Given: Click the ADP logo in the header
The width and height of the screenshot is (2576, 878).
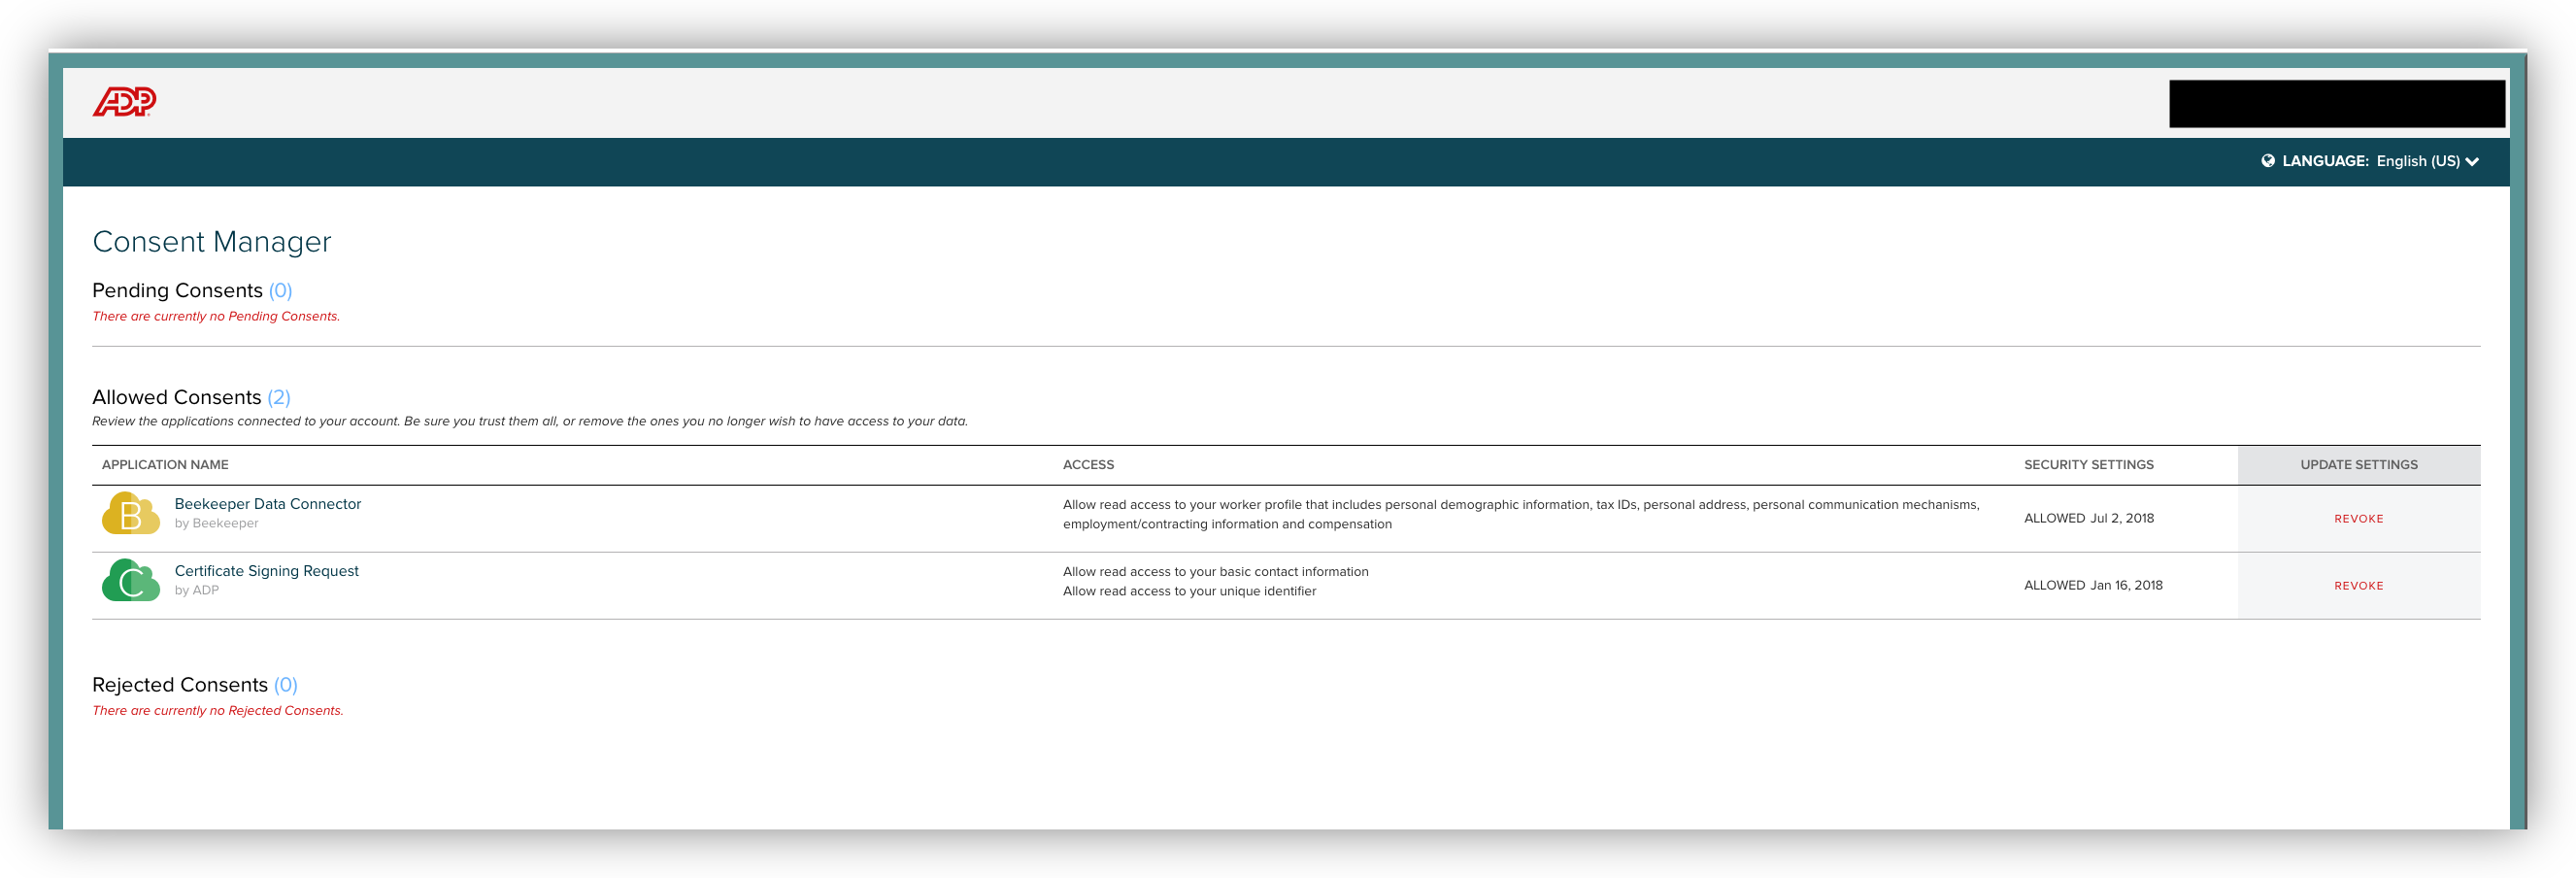Looking at the screenshot, I should tap(126, 101).
